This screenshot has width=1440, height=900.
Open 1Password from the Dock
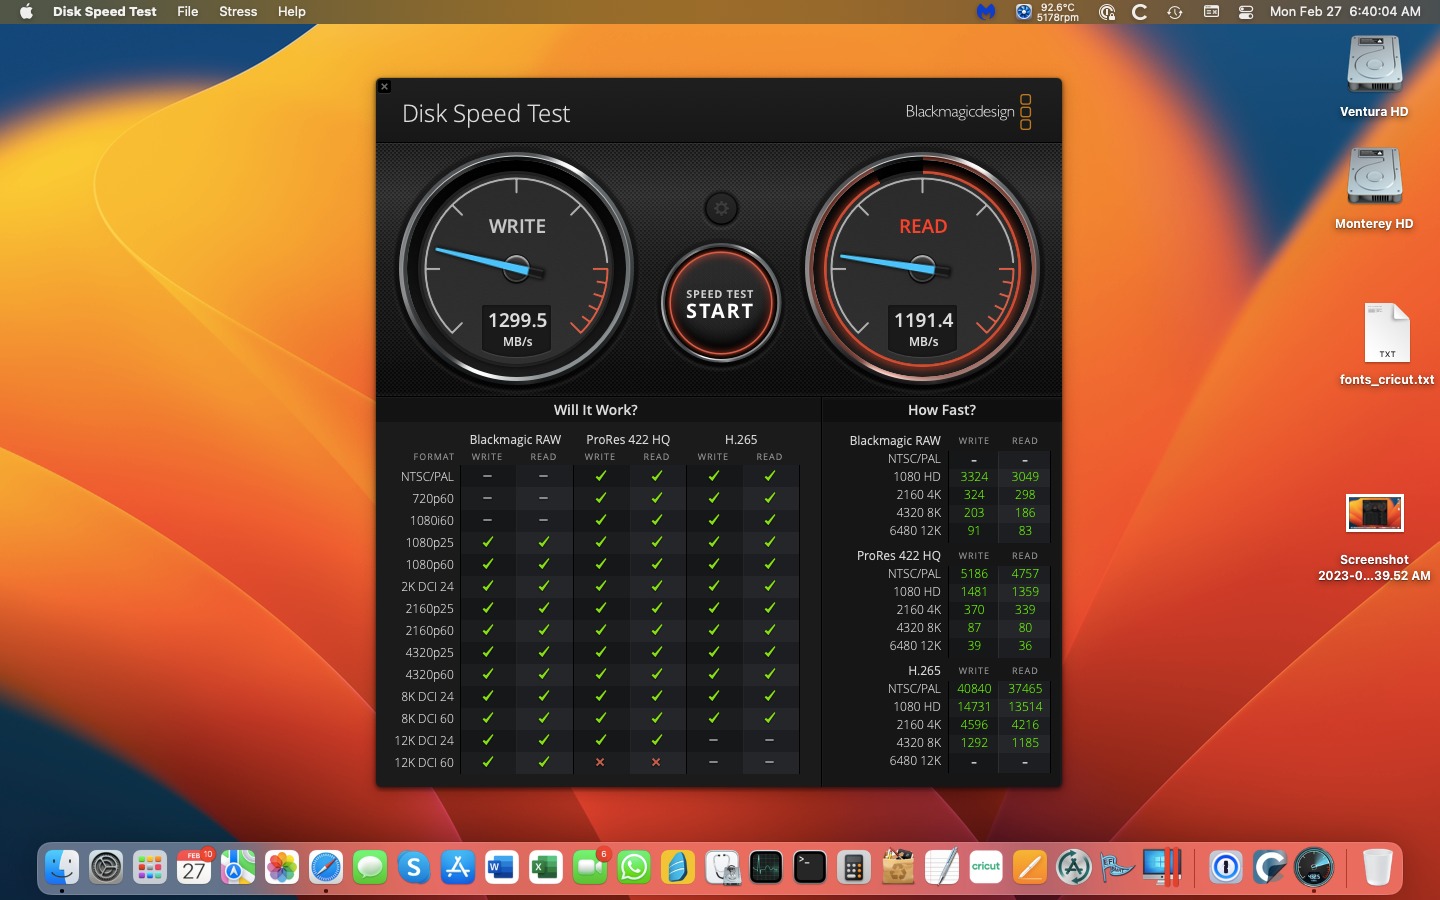pos(1226,867)
